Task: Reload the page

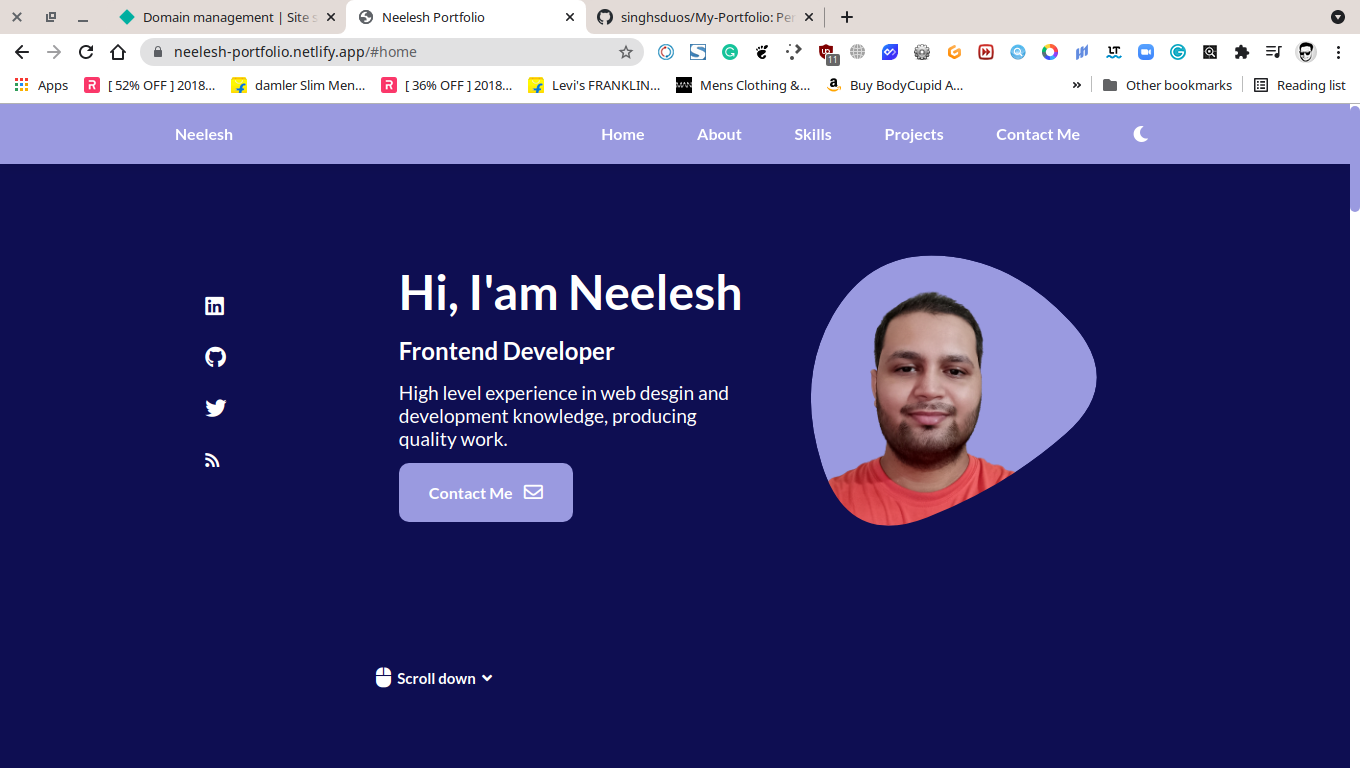Action: [x=86, y=52]
